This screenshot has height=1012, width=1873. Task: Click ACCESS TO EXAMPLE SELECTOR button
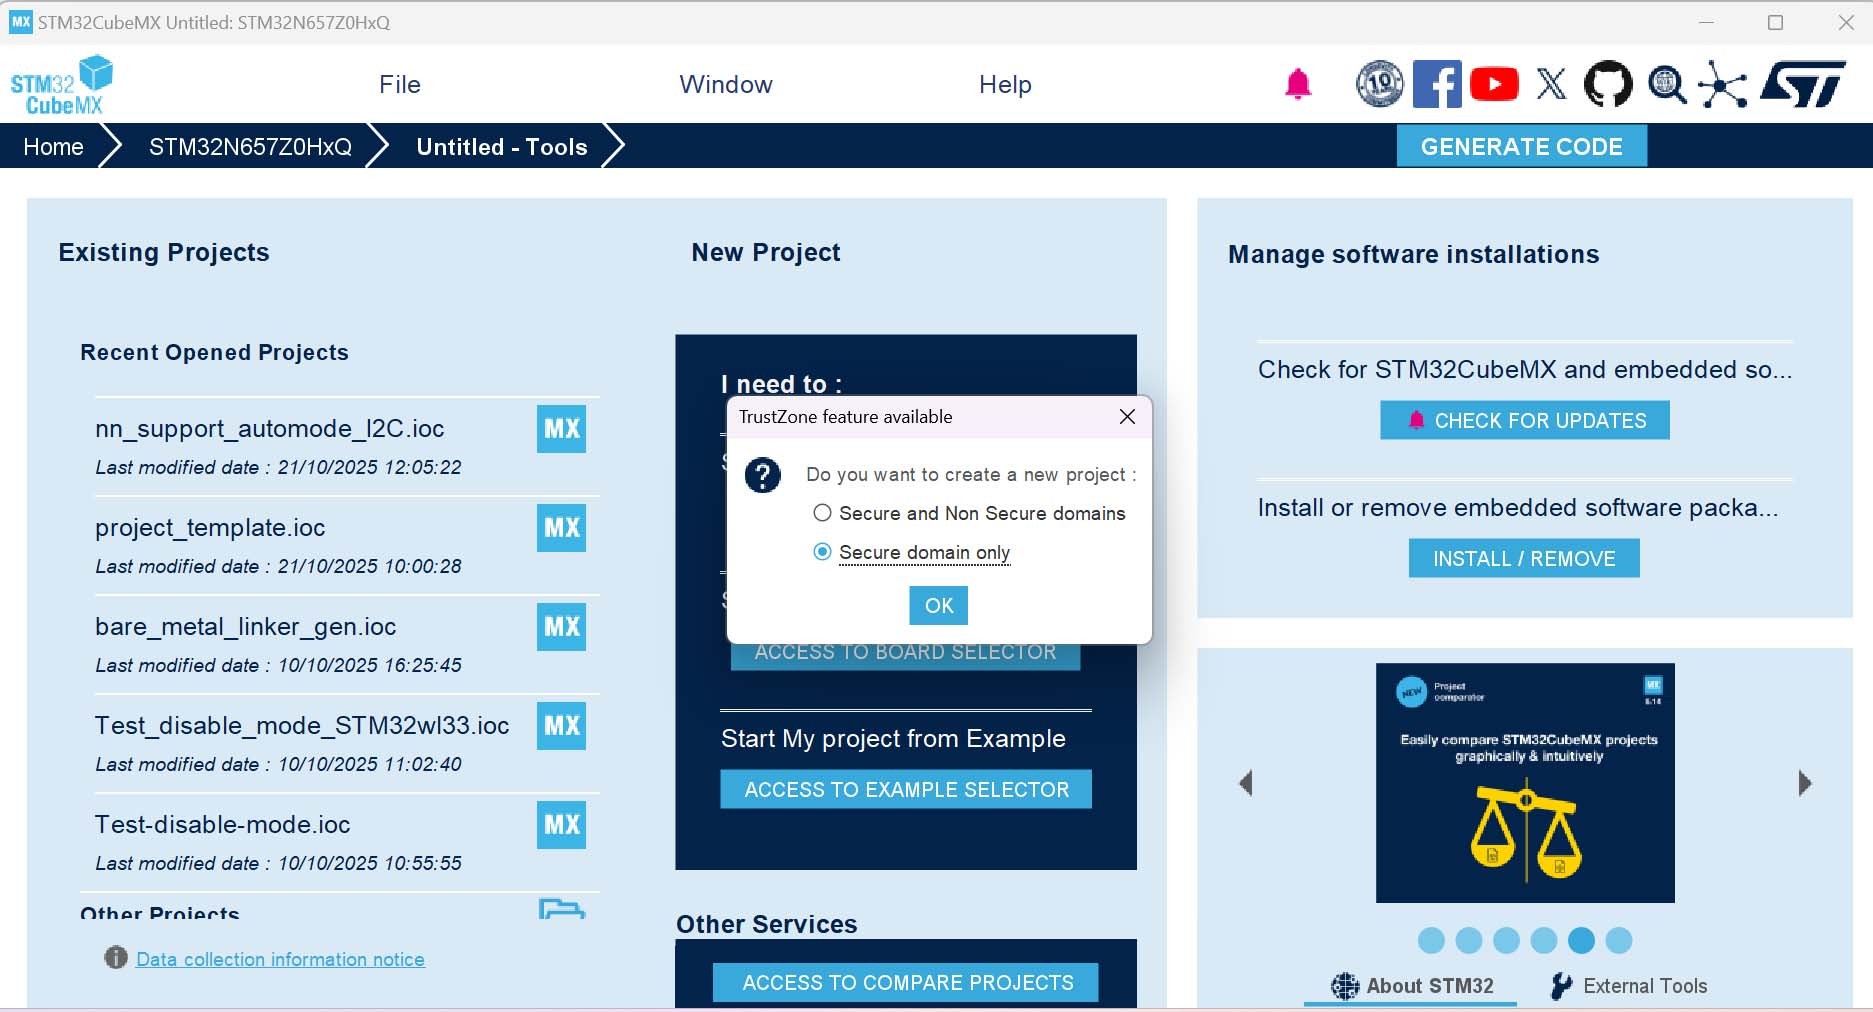pos(906,789)
